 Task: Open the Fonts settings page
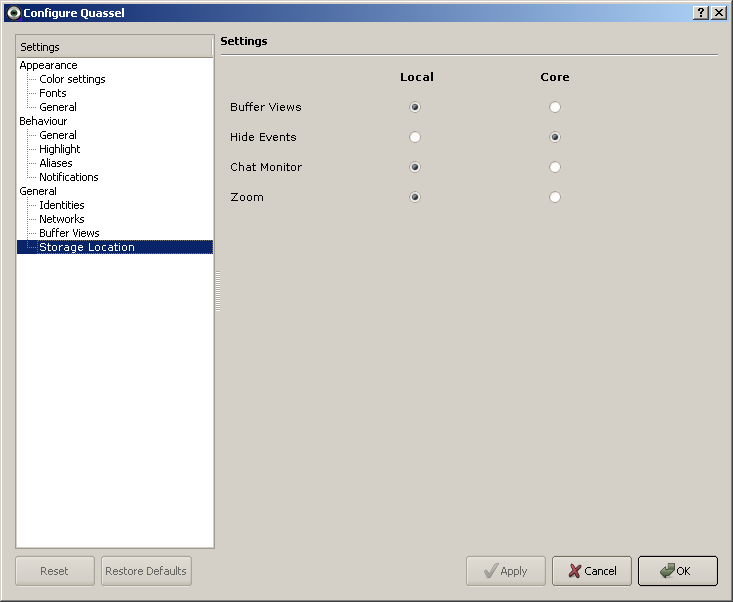coord(52,93)
